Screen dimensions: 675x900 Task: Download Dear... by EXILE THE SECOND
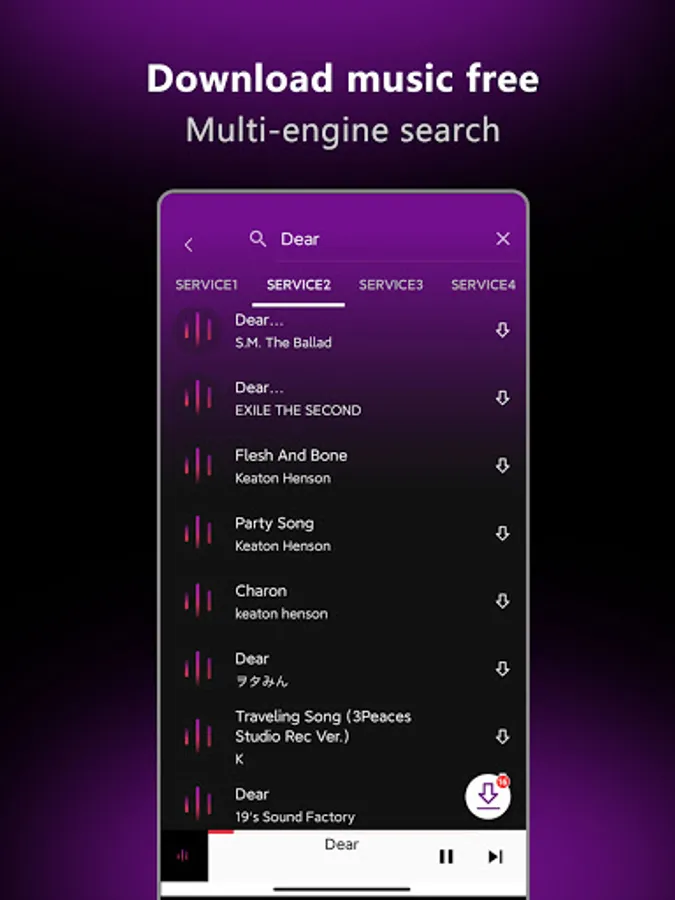502,398
